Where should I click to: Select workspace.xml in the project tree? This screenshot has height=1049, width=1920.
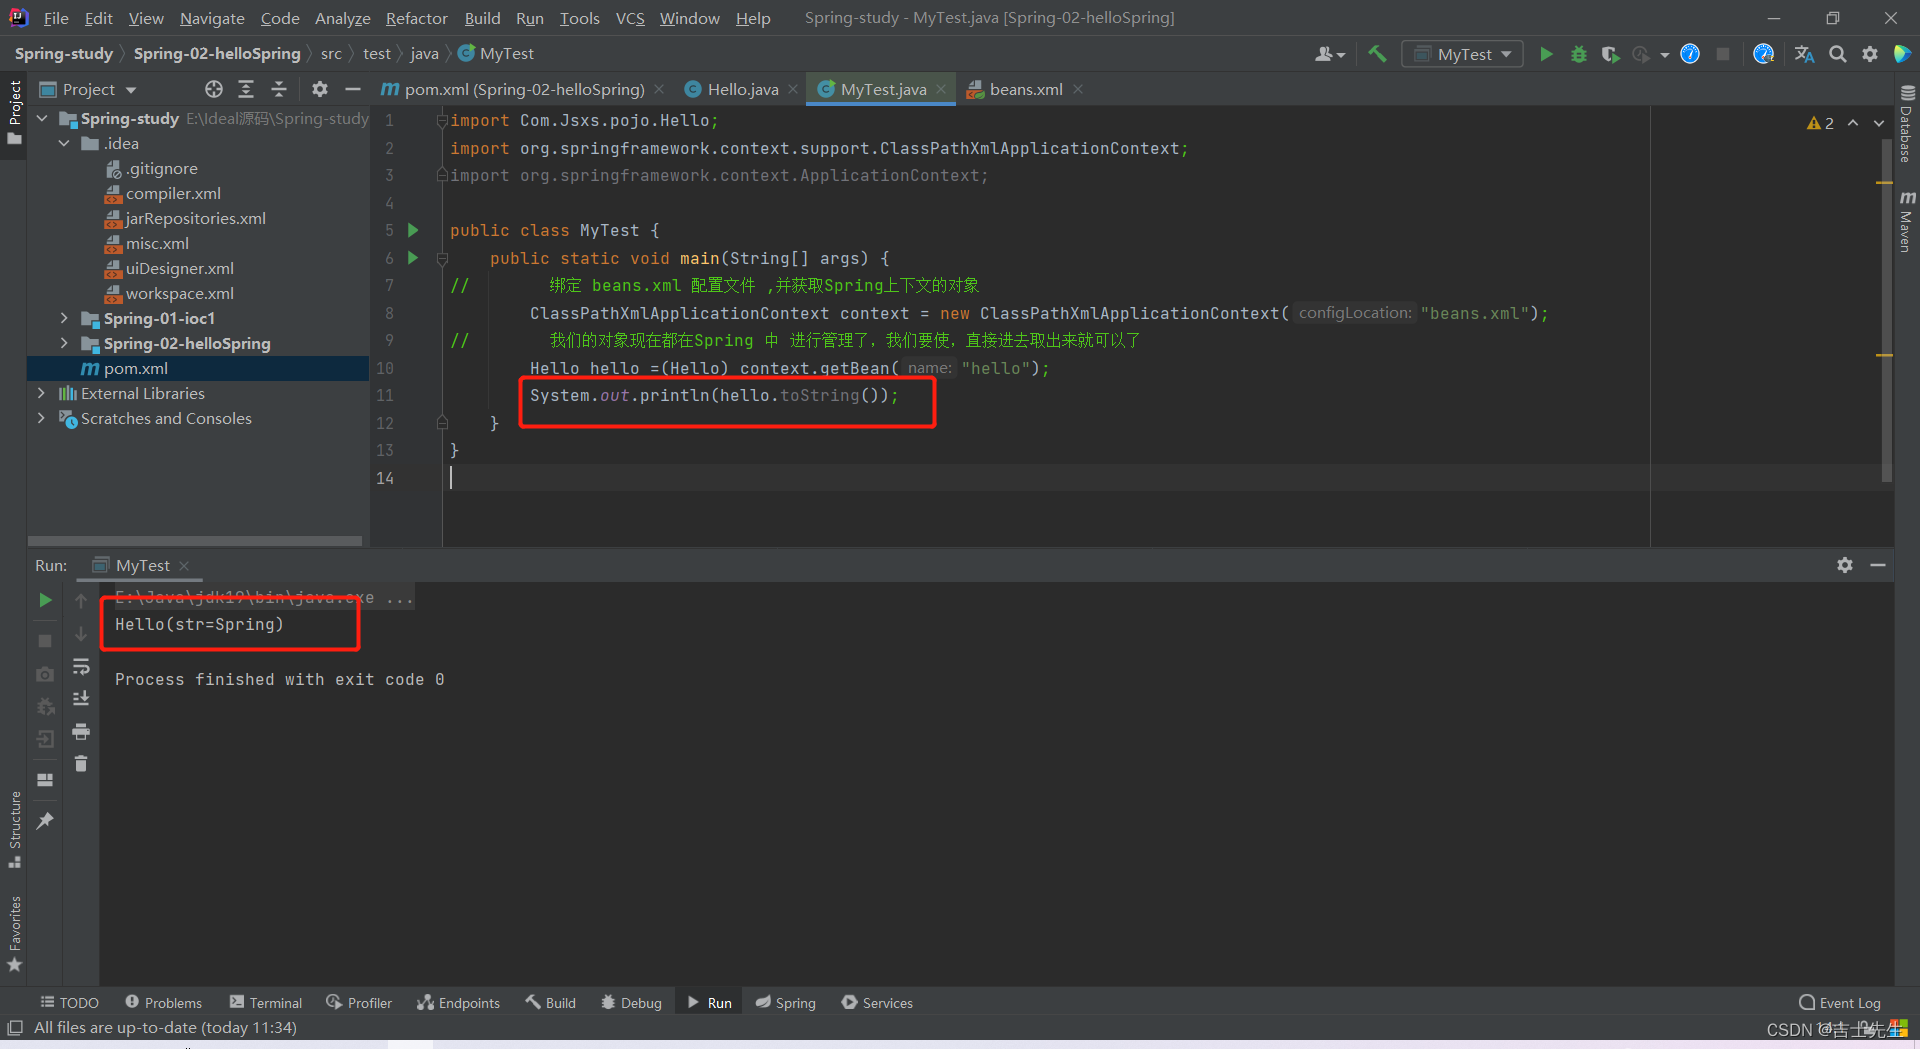[x=179, y=293]
